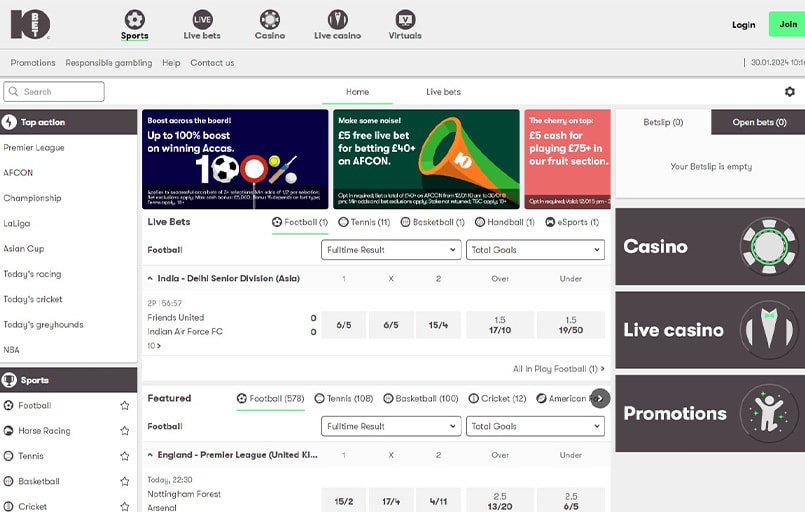
Task: Open the Live casino tuxedo icon in header
Action: pyautogui.click(x=337, y=20)
